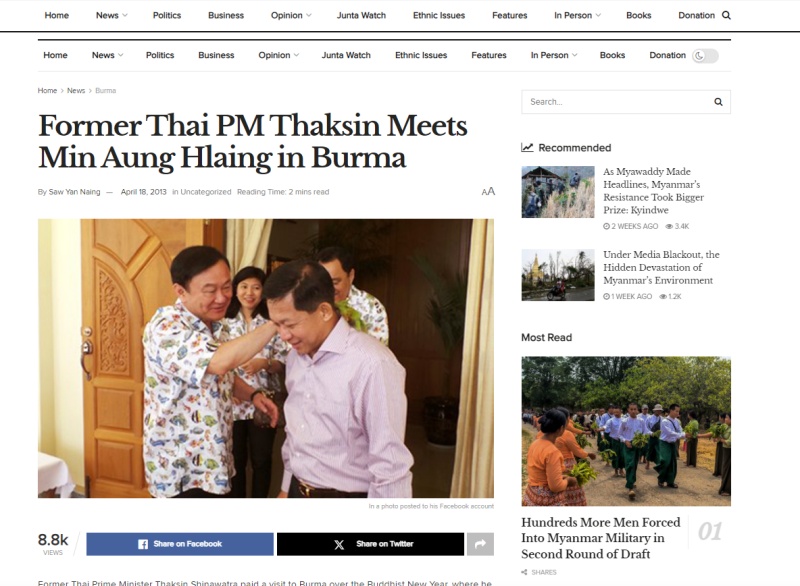The width and height of the screenshot is (800, 586).
Task: Click the search button inside the Search field
Action: point(718,102)
